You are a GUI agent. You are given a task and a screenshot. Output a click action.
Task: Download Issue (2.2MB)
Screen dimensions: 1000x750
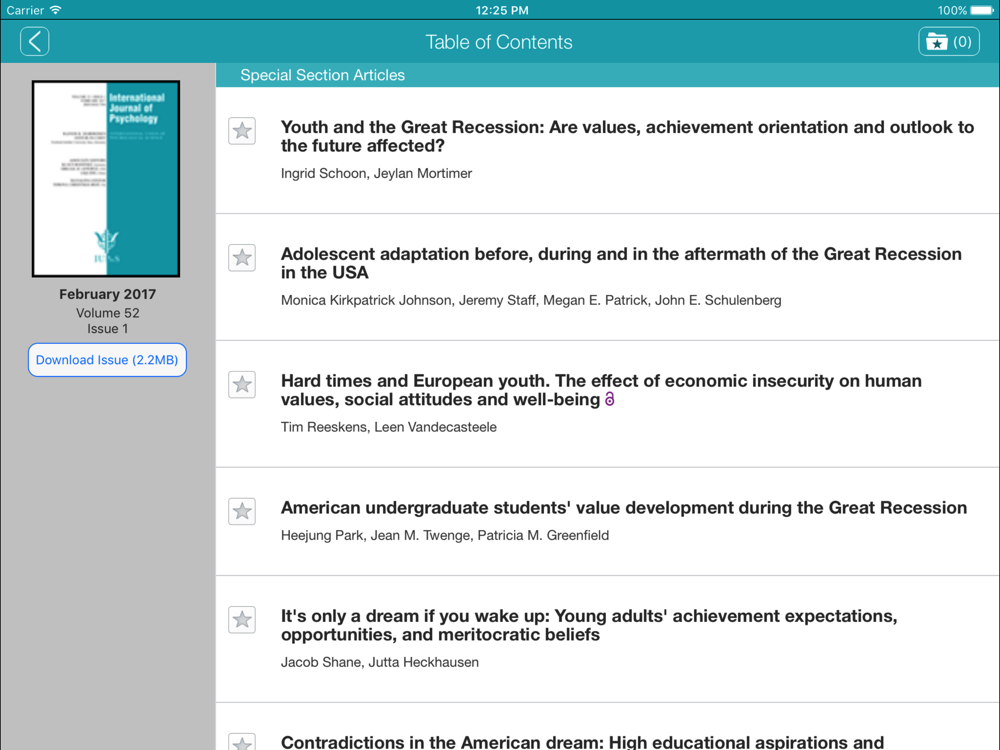tap(107, 360)
